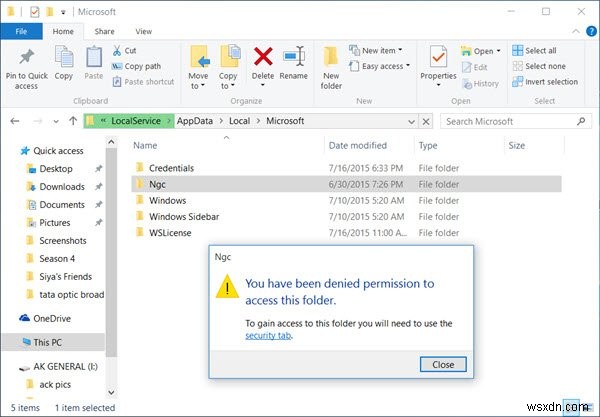Open Quick access in navigation pane
The height and width of the screenshot is (417, 600).
52,151
